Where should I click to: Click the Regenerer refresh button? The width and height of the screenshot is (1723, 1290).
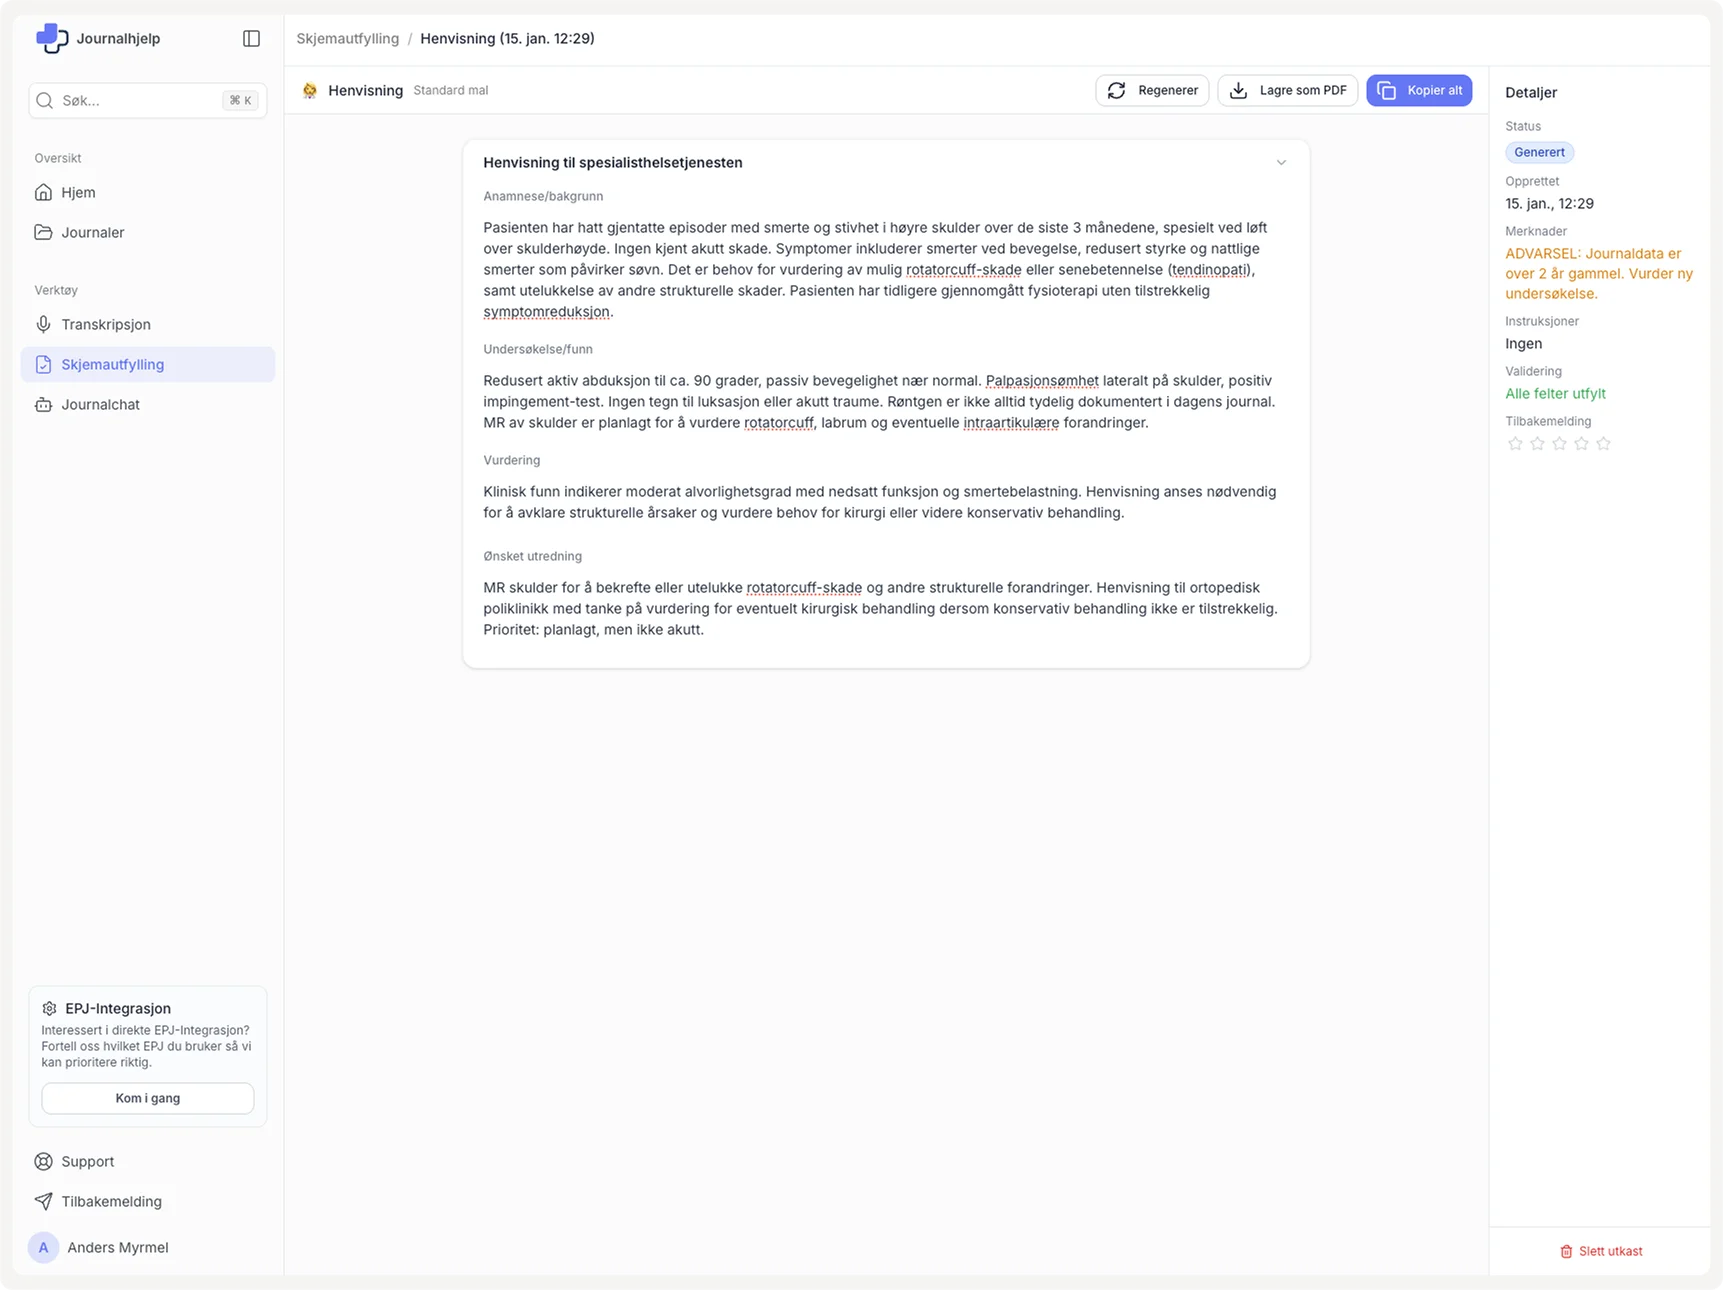[x=1152, y=90]
